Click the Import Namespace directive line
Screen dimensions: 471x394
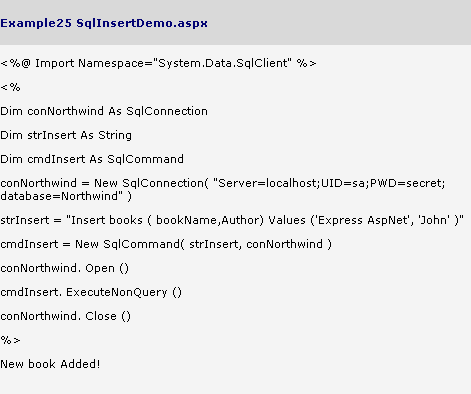click(158, 63)
